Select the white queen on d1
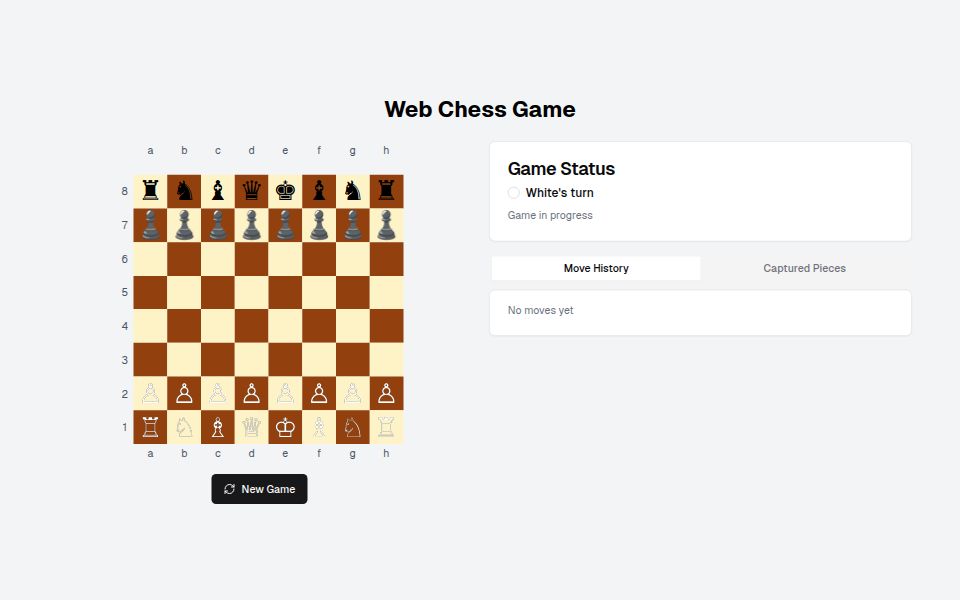The width and height of the screenshot is (960, 600). tap(251, 426)
